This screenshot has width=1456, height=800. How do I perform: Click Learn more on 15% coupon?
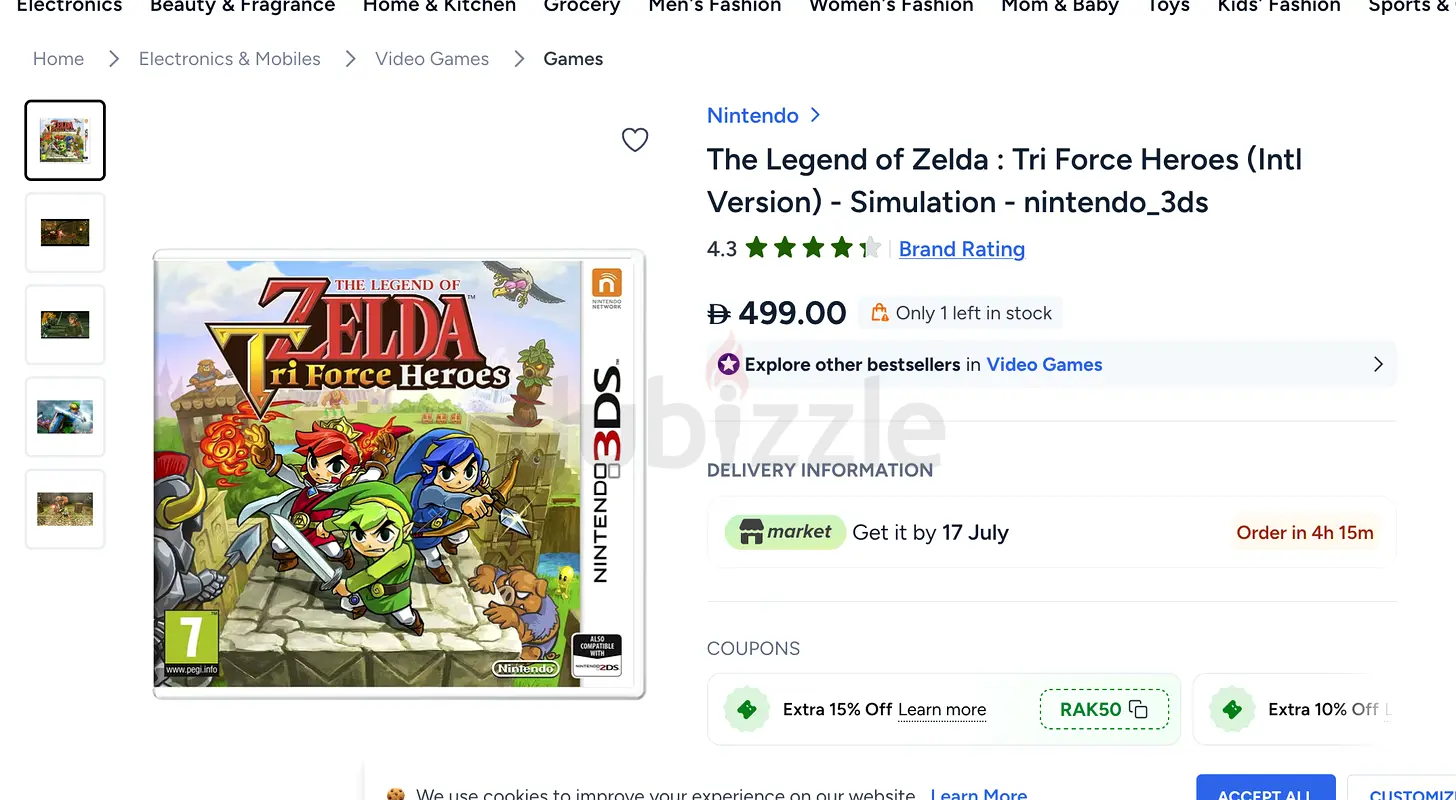pos(942,709)
